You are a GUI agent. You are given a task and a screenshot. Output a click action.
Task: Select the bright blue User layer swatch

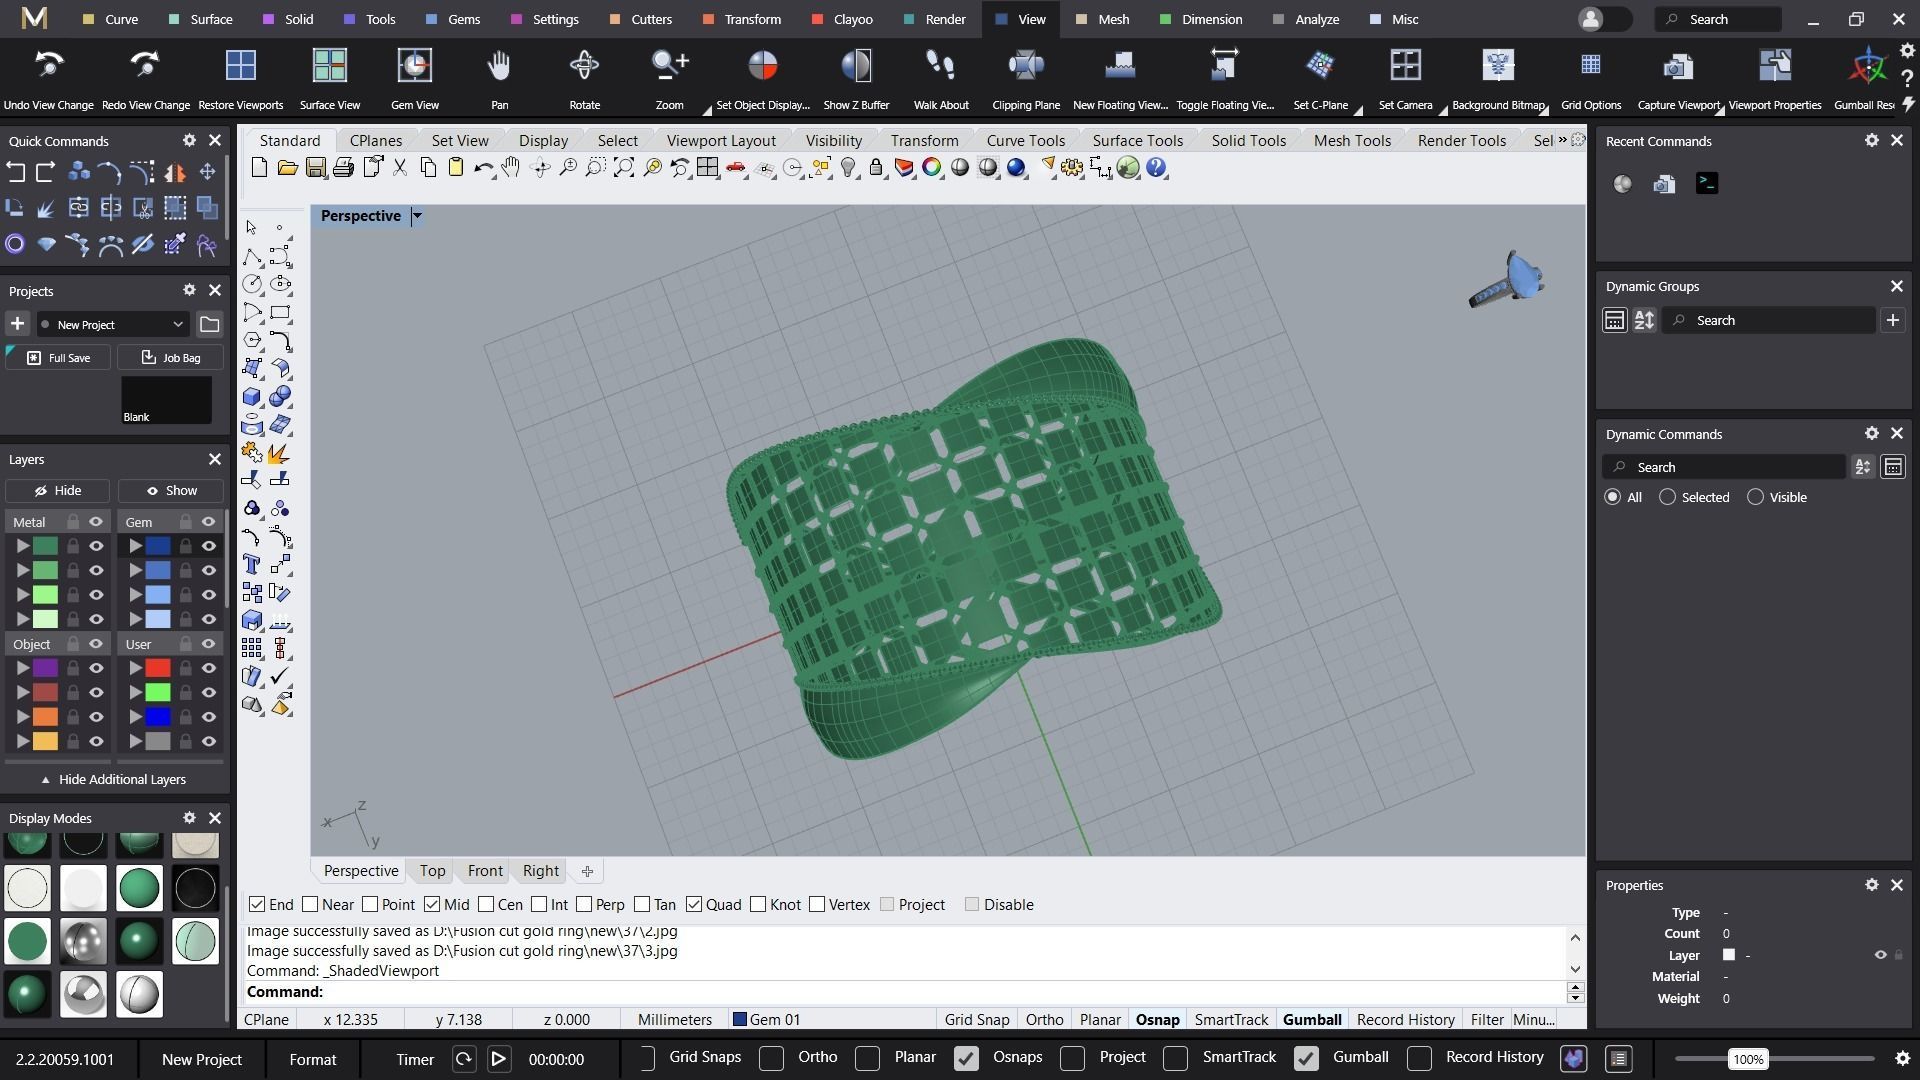pyautogui.click(x=158, y=717)
